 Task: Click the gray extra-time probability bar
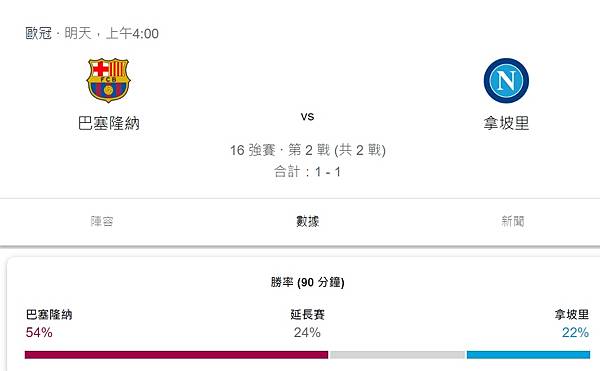(x=397, y=355)
